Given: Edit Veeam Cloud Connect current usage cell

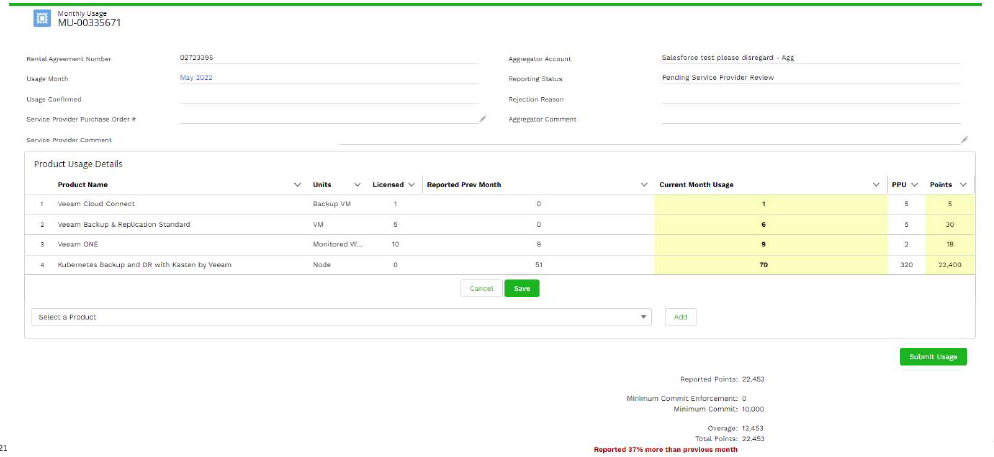Looking at the screenshot, I should coord(771,205).
